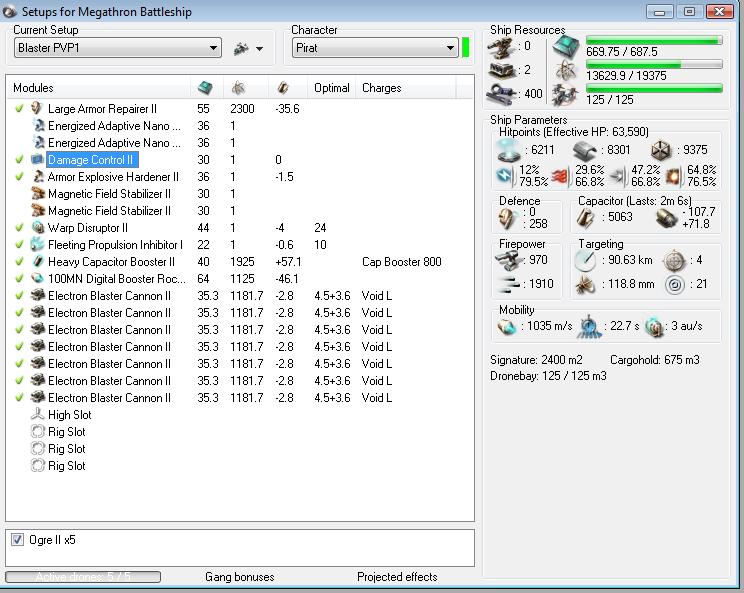Click the first Energized Adaptive Nano module icon
Image resolution: width=744 pixels, height=593 pixels.
point(38,125)
